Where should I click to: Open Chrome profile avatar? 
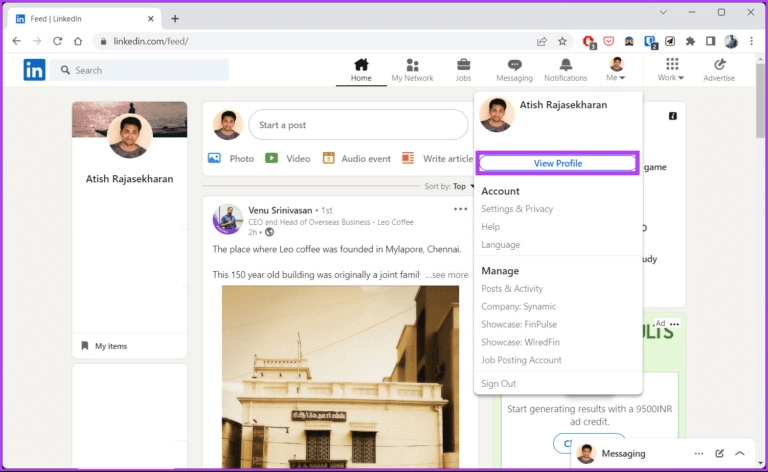731,42
